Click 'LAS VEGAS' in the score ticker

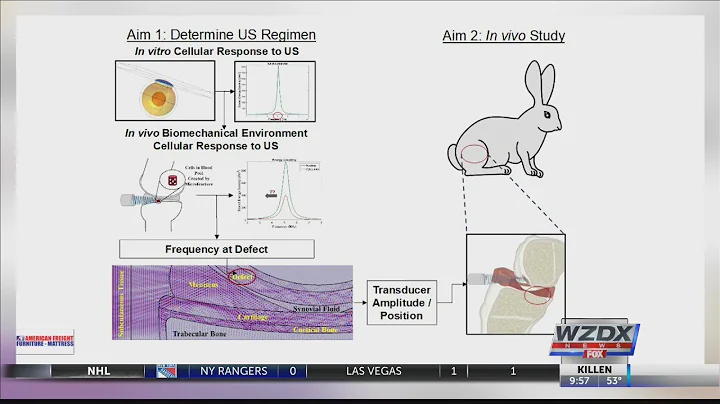coord(374,371)
